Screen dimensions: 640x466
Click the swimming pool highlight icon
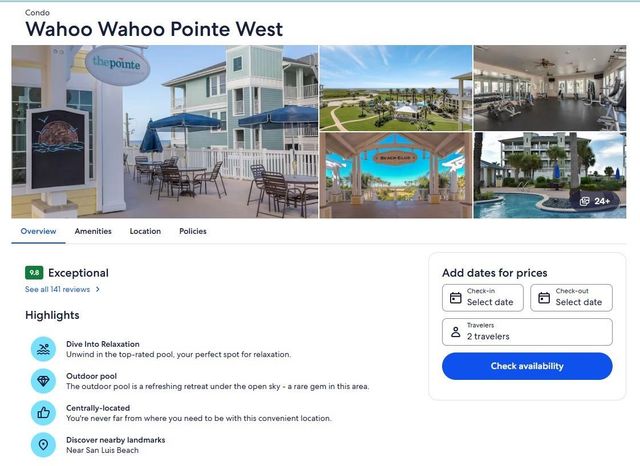tap(43, 349)
